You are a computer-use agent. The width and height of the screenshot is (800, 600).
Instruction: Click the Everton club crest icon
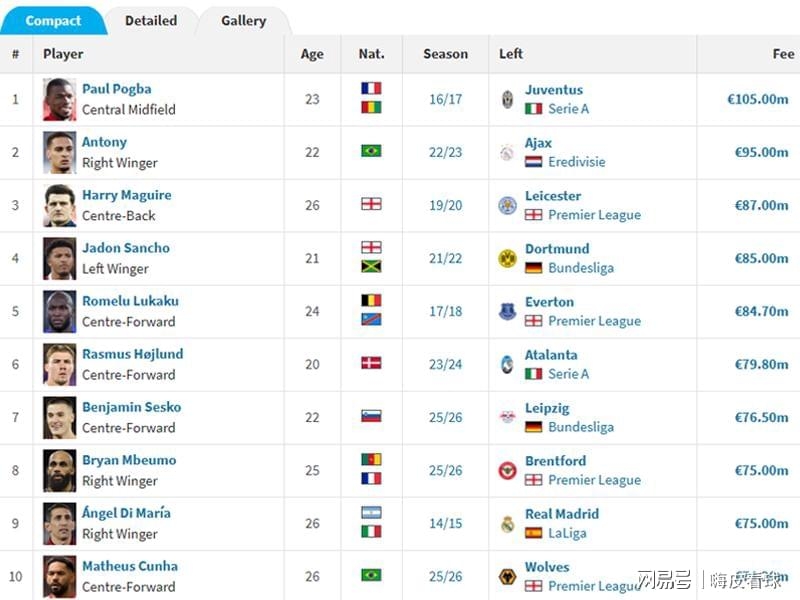507,311
